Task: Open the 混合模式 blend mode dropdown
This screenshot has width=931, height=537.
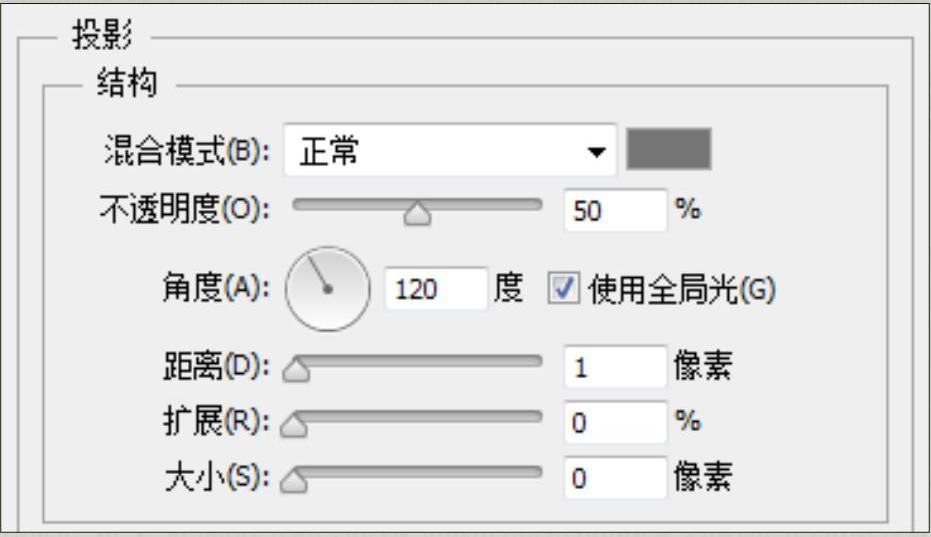Action: coord(449,151)
